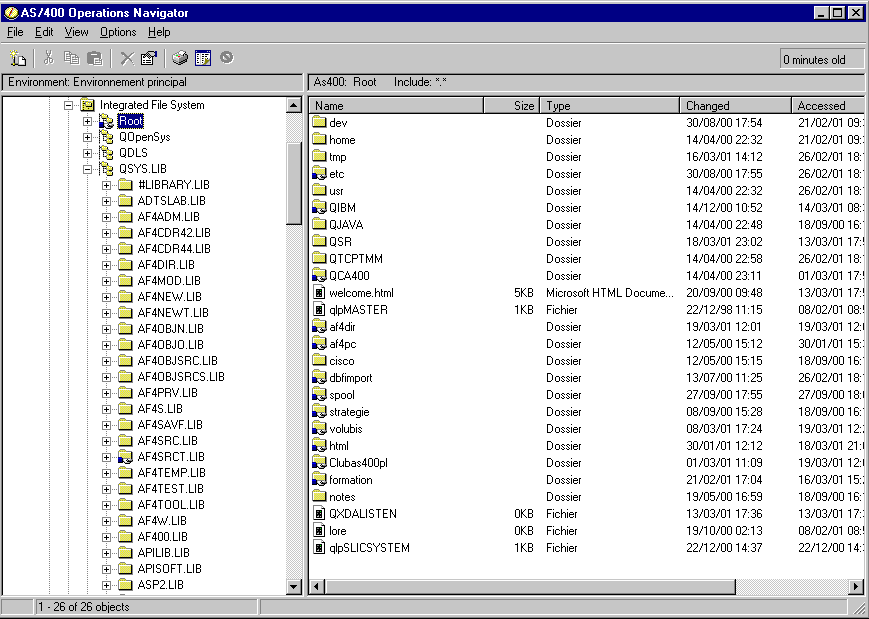Select the qlpSLICSYSTEM file name
The width and height of the screenshot is (869, 619).
369,548
